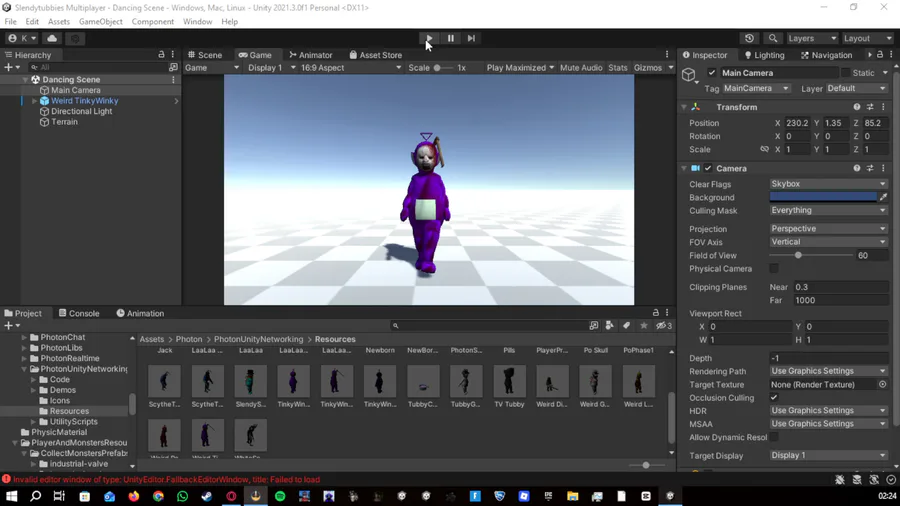Switch to the Console tab
The image size is (900, 506).
(x=79, y=313)
